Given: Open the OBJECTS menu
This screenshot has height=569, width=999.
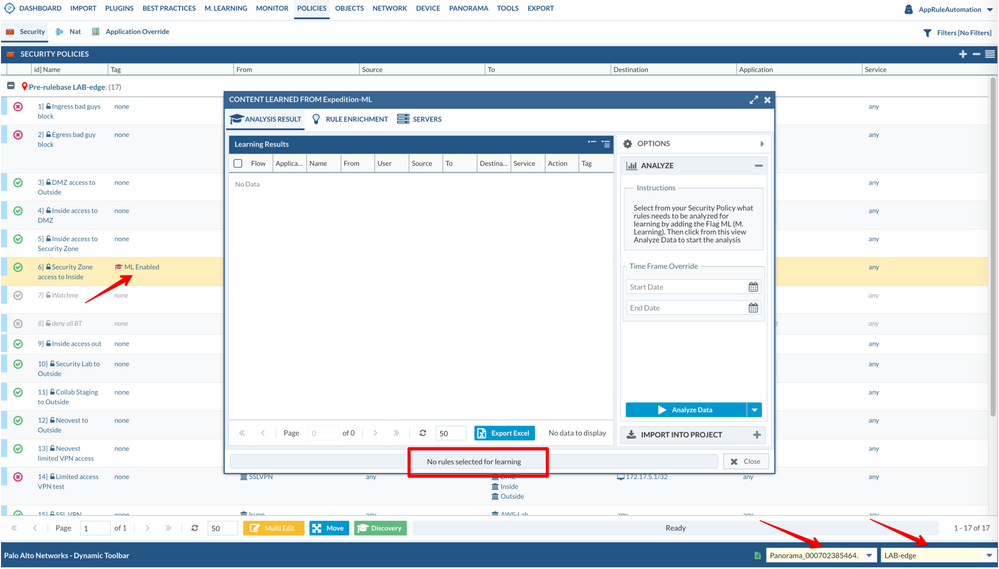Looking at the screenshot, I should 350,8.
